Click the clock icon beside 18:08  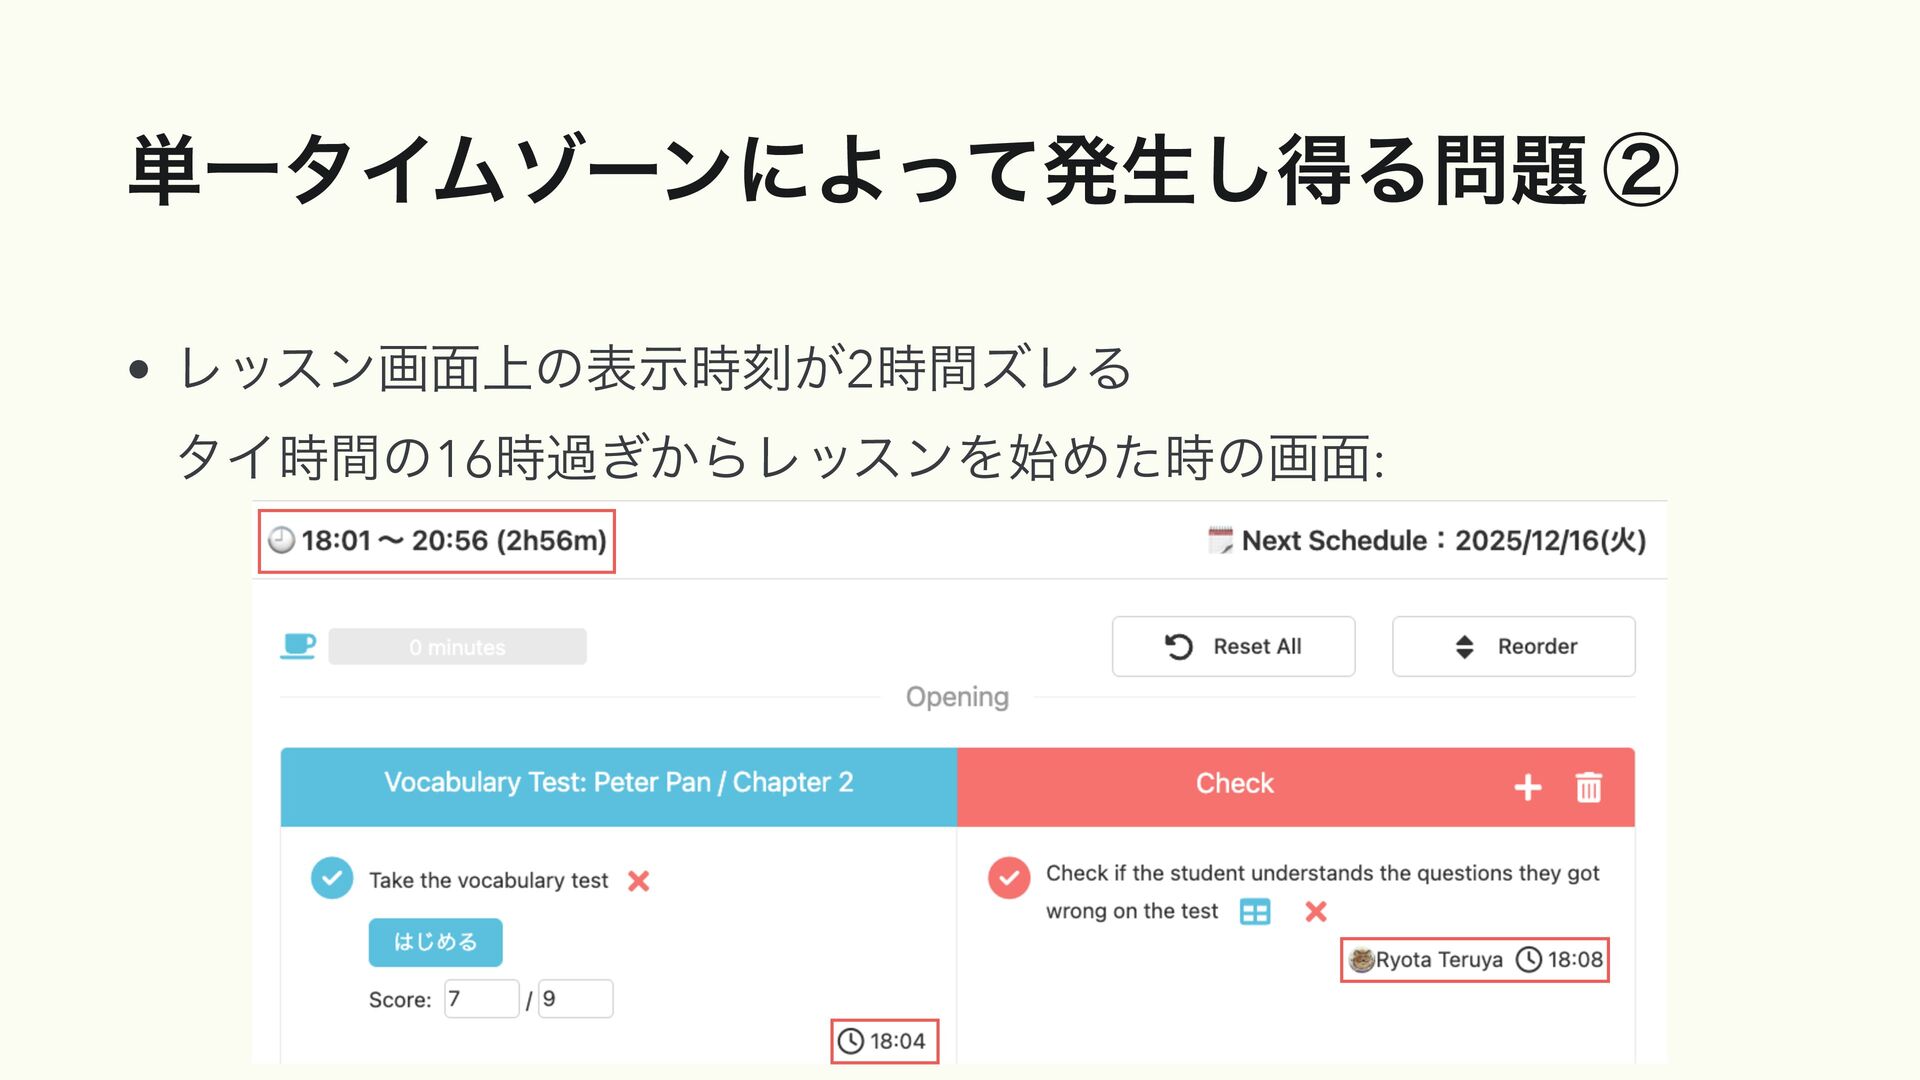[x=1528, y=960]
